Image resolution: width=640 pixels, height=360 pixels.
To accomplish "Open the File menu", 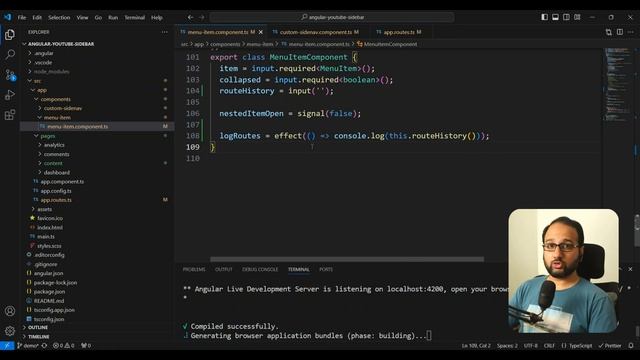I will tap(22, 18).
